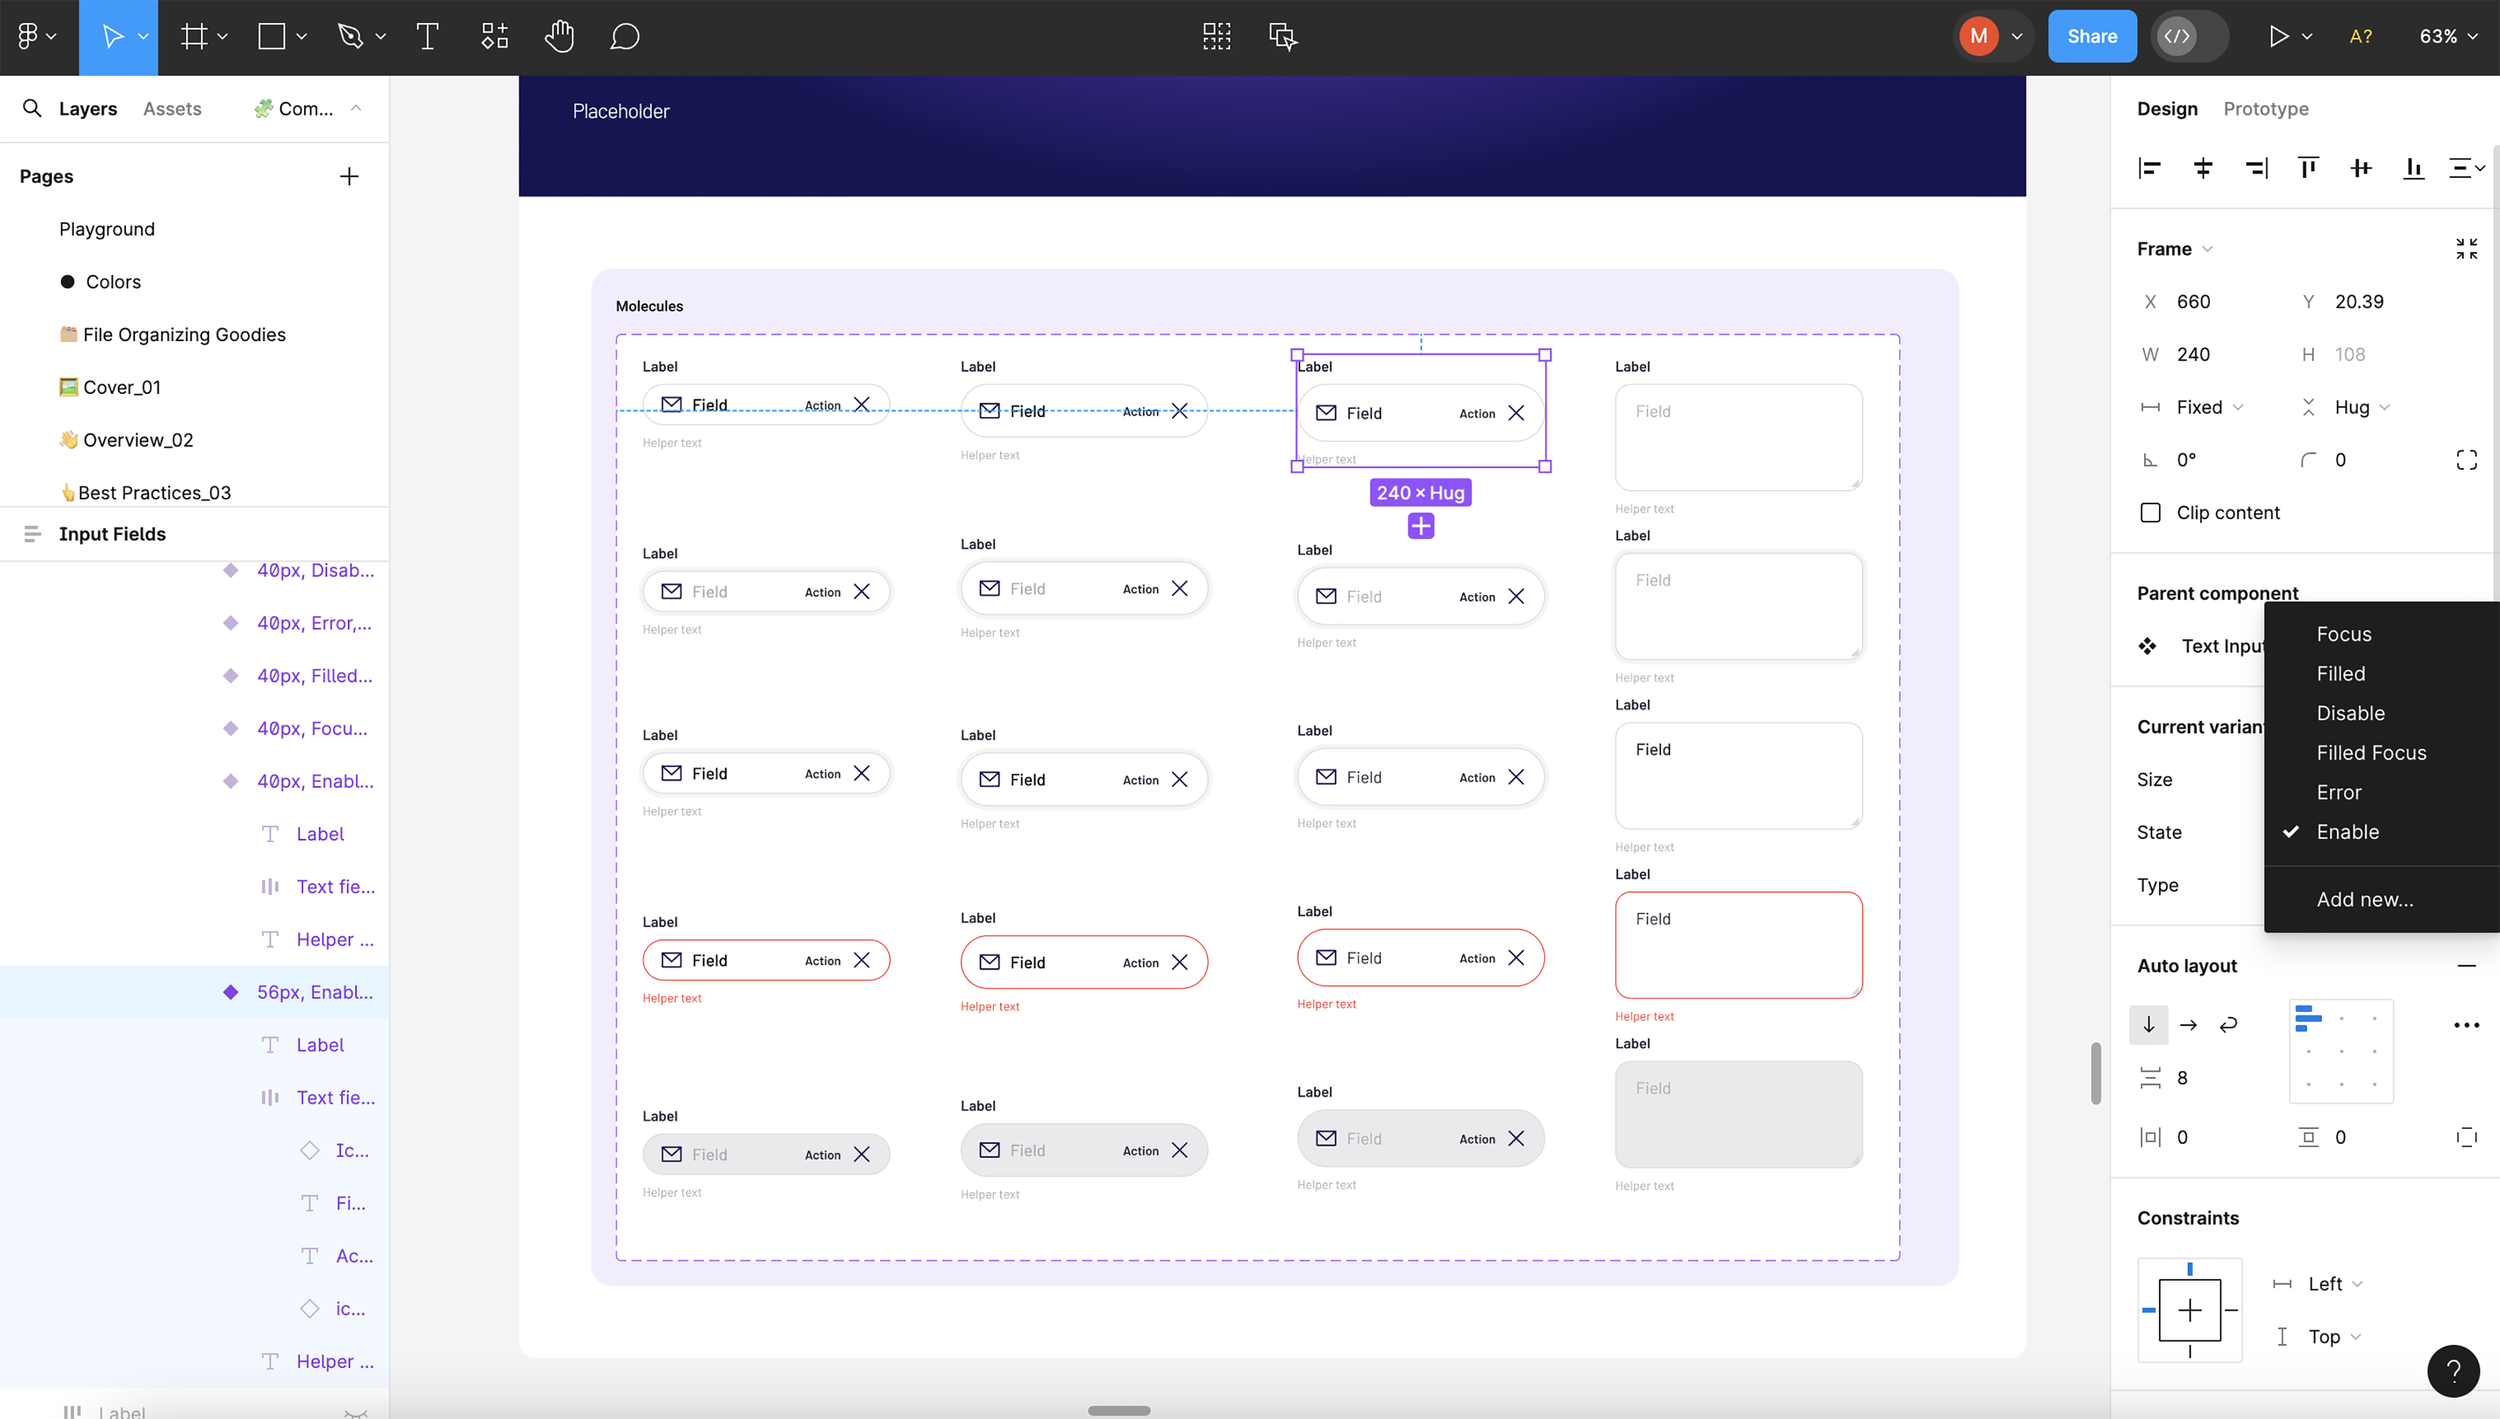The image size is (2500, 1419).
Task: Click the Share button
Action: (2091, 37)
